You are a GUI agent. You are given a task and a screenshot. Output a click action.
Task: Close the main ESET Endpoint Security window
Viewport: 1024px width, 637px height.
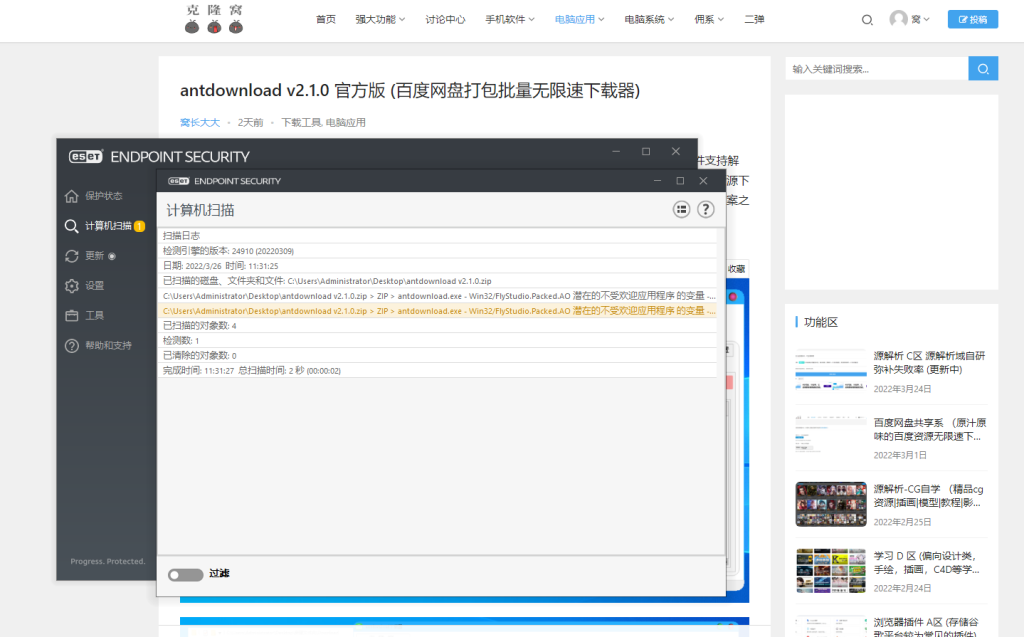click(676, 152)
